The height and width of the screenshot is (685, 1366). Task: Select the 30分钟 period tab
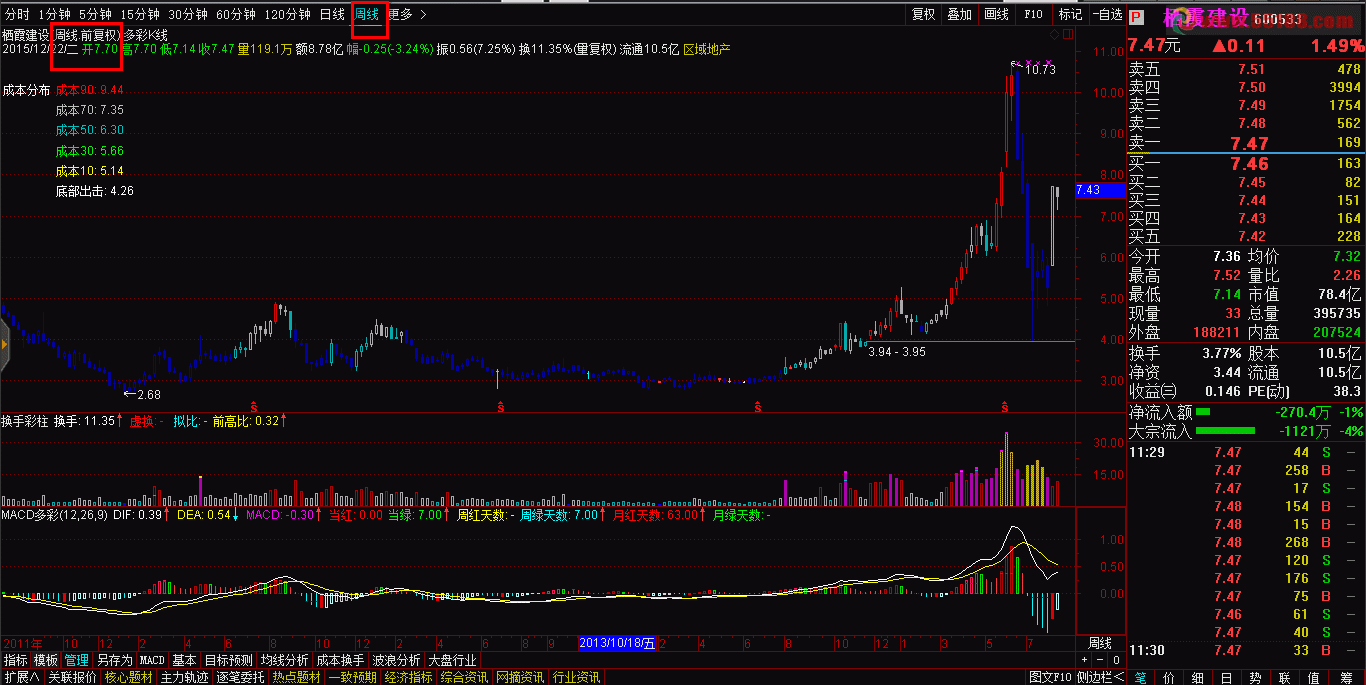188,14
